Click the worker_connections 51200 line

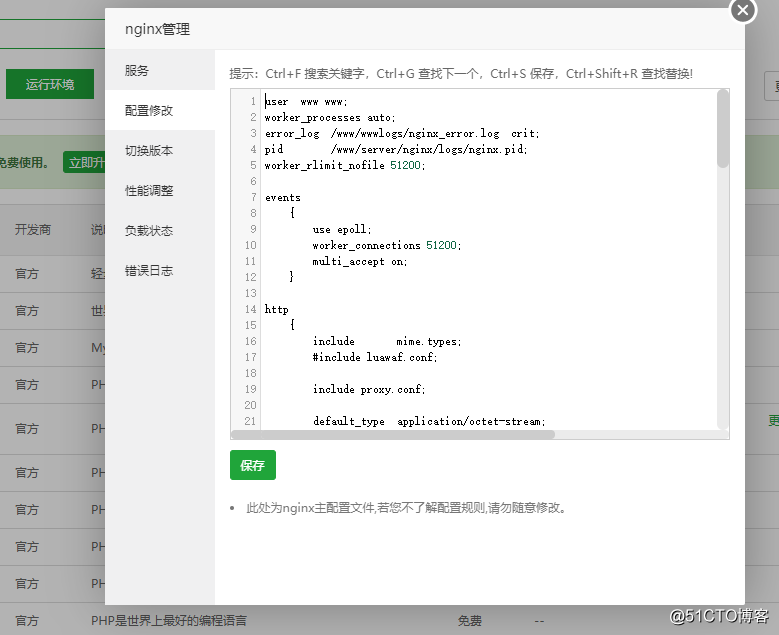tap(387, 245)
